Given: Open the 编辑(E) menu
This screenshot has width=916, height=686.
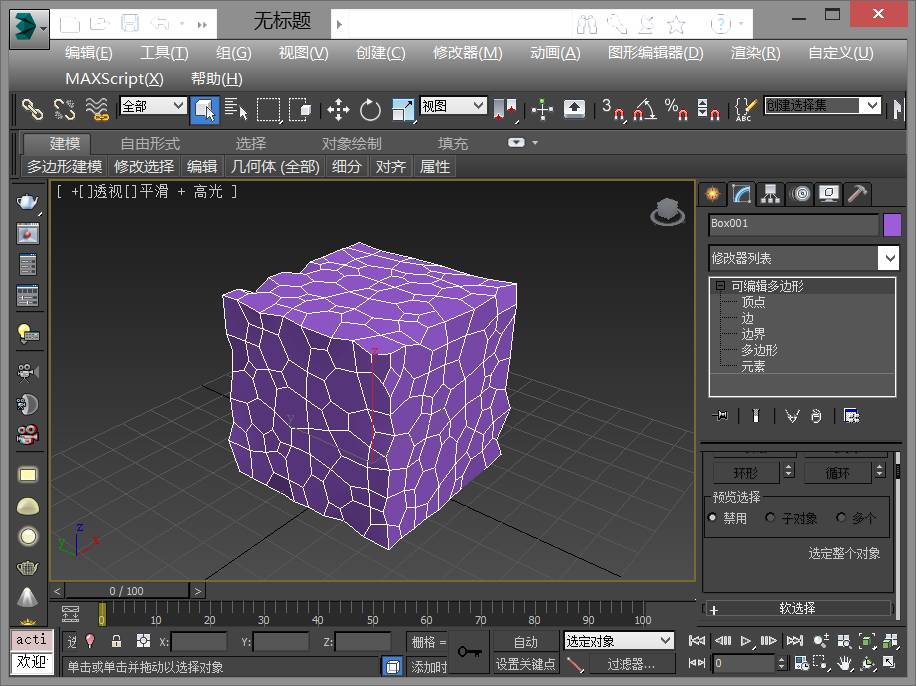Looking at the screenshot, I should coord(89,53).
